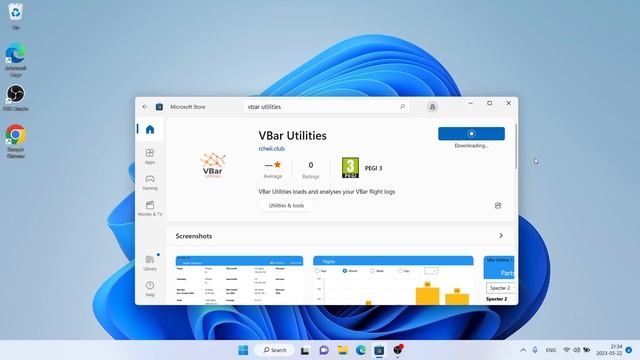640x360 pixels.
Task: Click the Microsoft Store taskbar icon
Action: 379,350
